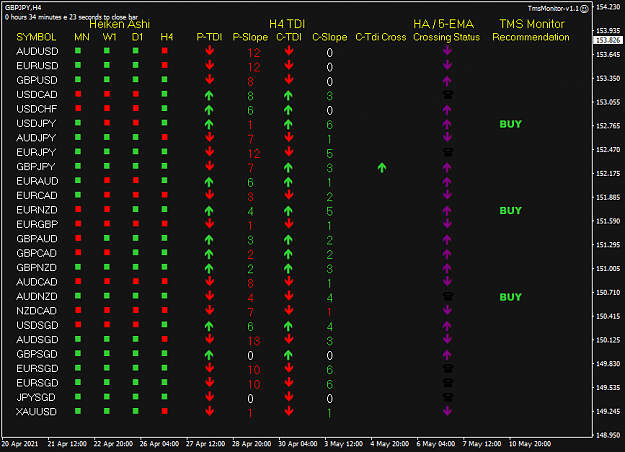Click JPYSGD red P-TDI down arrow

pos(209,397)
